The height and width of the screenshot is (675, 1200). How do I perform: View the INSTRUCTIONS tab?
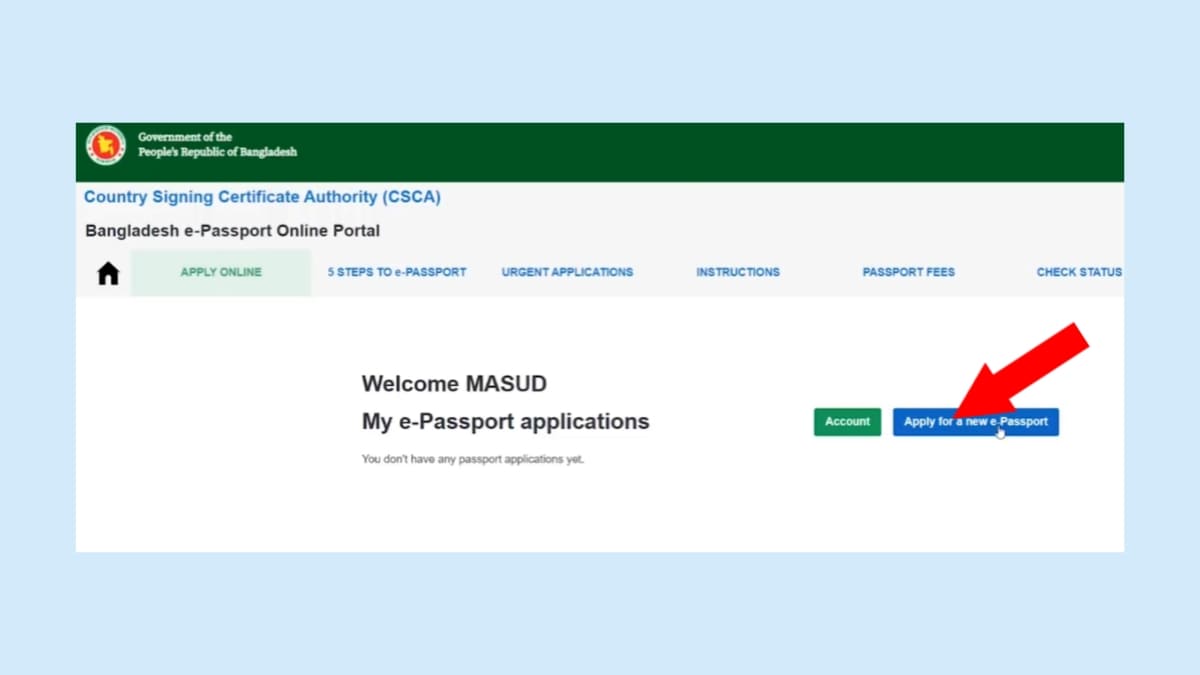coord(738,272)
